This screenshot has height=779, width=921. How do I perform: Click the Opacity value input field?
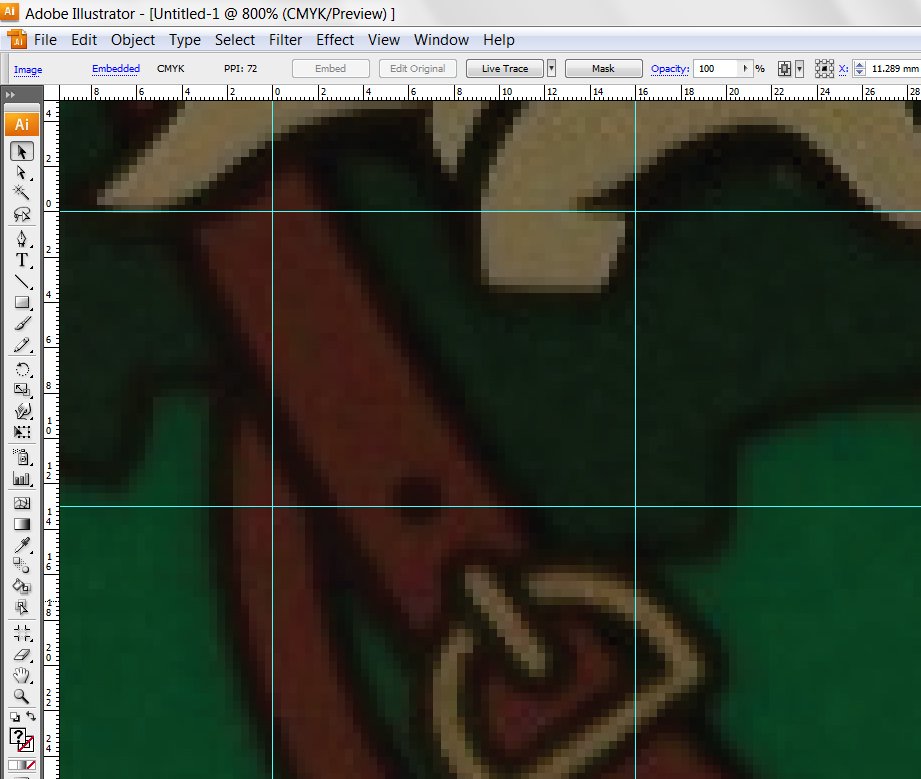click(716, 69)
